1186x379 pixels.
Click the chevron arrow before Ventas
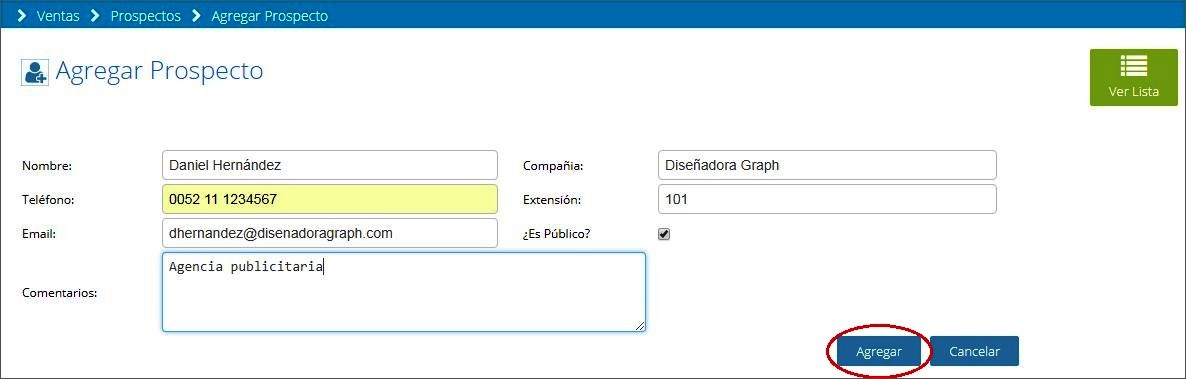click(22, 16)
